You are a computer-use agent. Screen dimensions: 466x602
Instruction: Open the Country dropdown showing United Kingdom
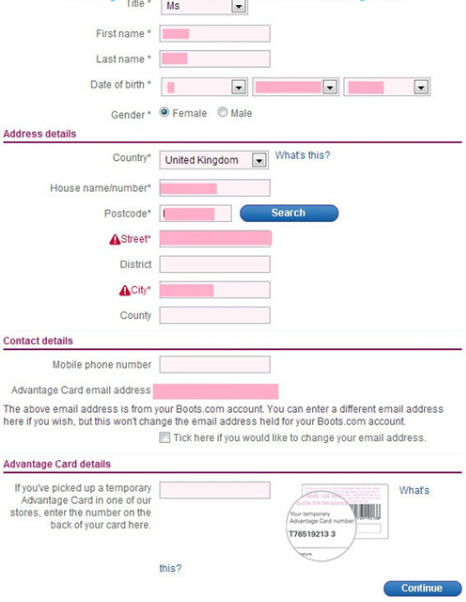pos(214,160)
